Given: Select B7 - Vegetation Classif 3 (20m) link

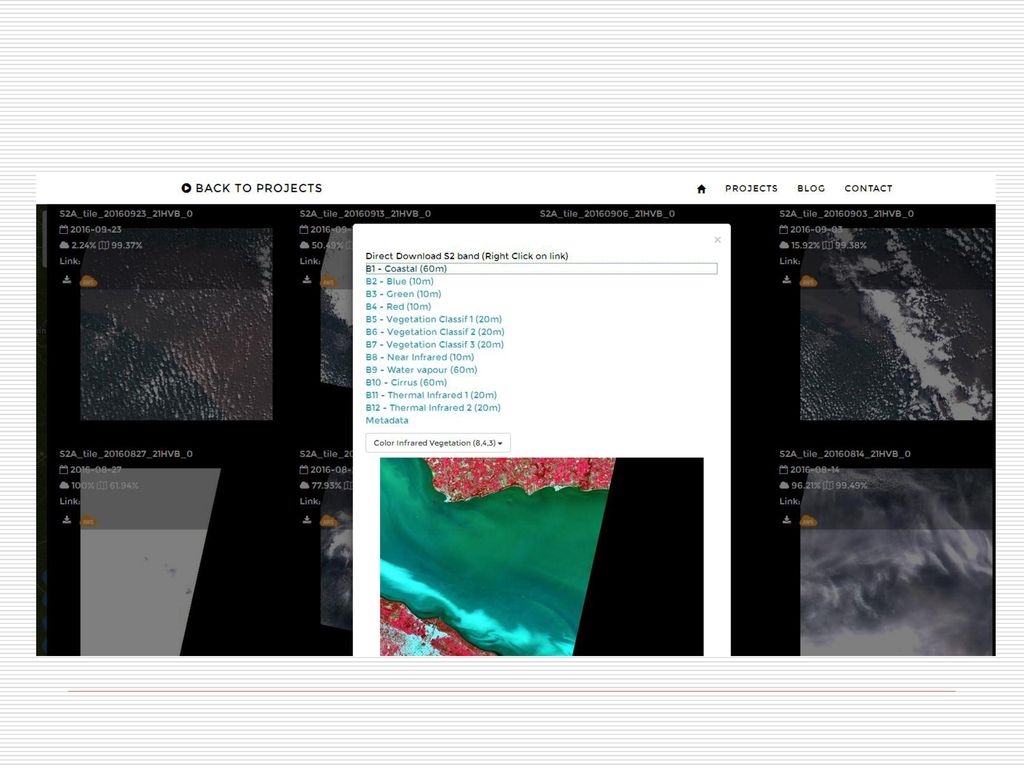Looking at the screenshot, I should [x=435, y=344].
